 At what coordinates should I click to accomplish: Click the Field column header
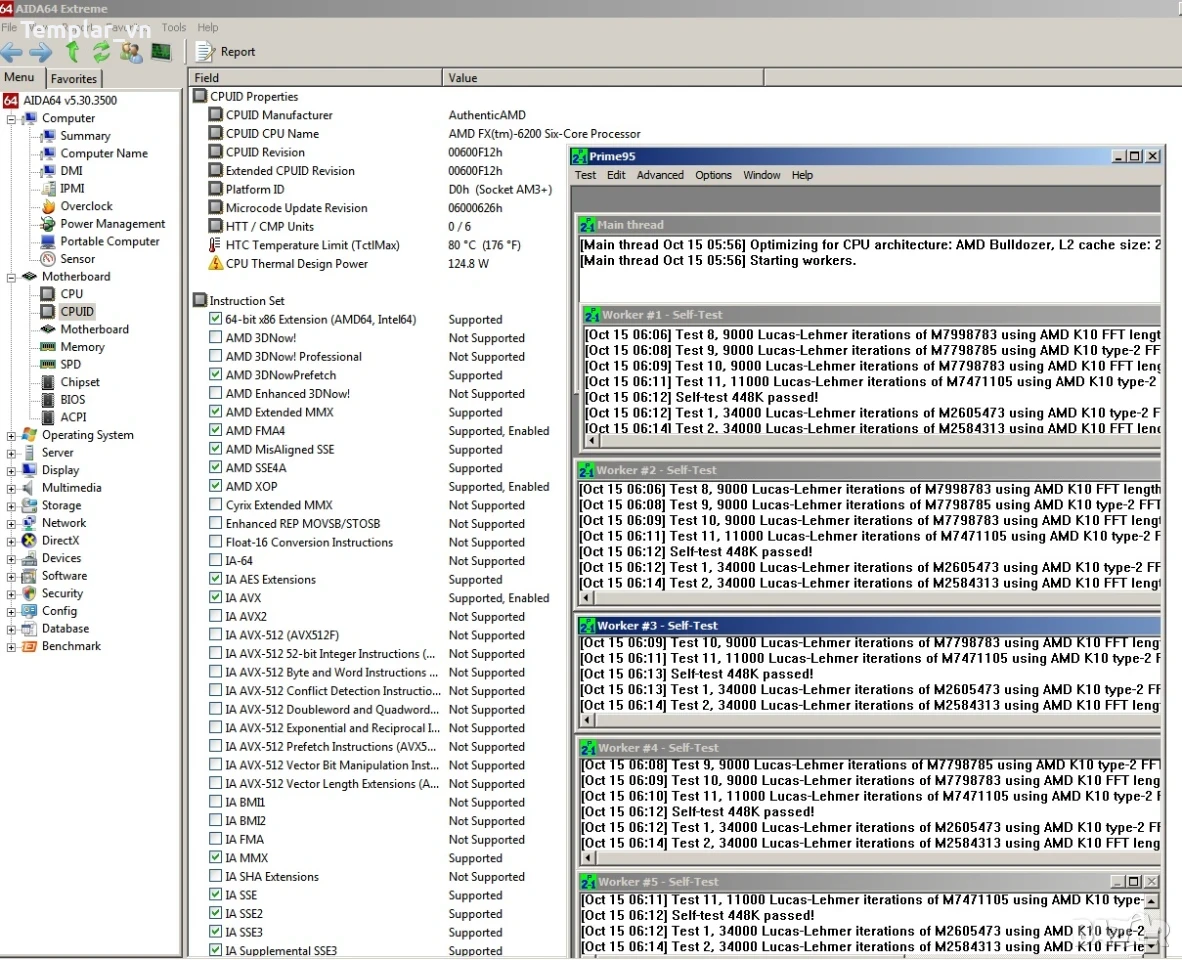pos(315,78)
